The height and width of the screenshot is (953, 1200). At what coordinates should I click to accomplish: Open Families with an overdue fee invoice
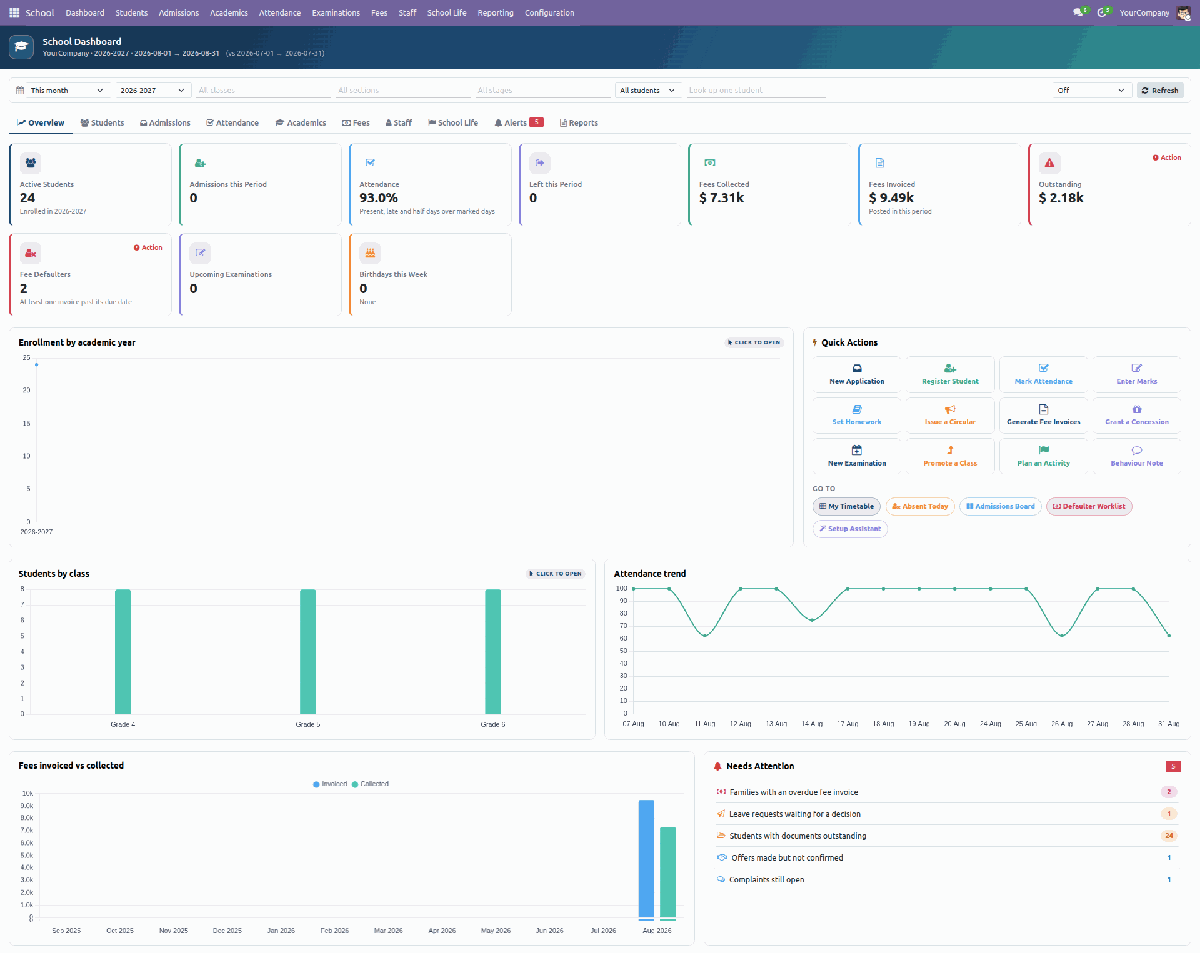point(949,792)
